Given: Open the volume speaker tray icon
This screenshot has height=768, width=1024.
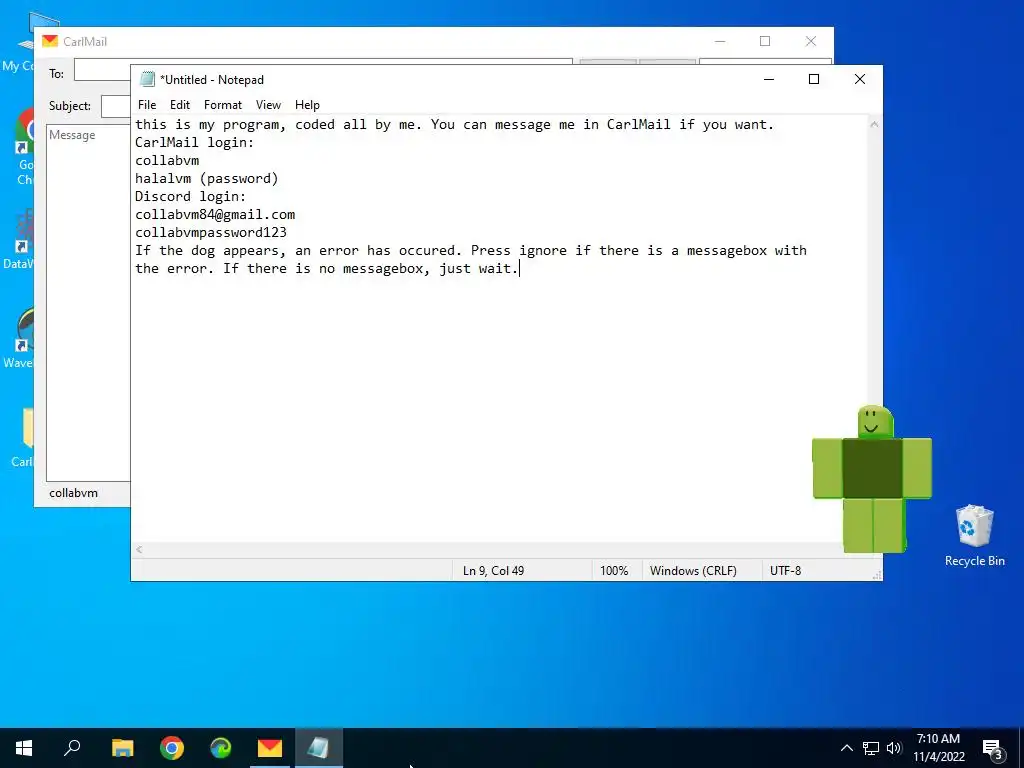Looking at the screenshot, I should (894, 748).
